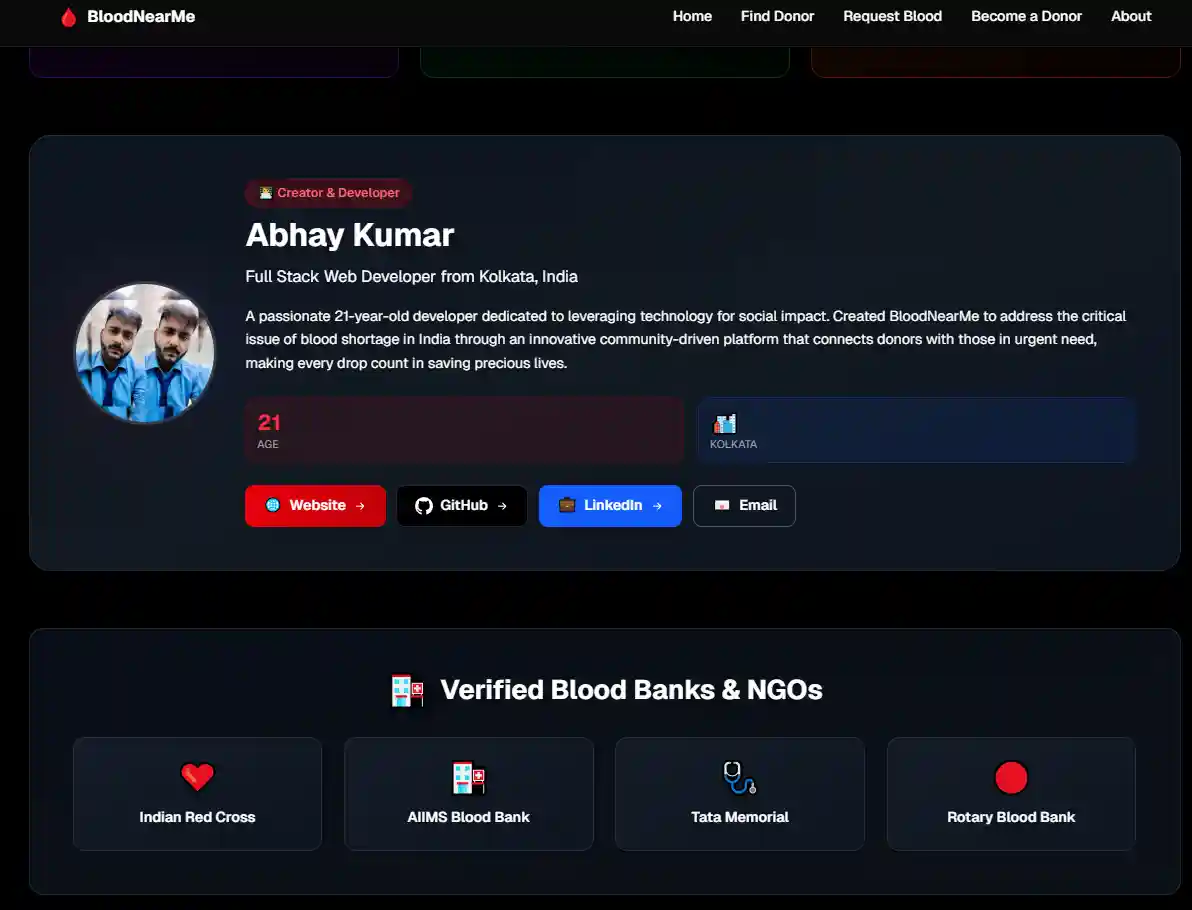The width and height of the screenshot is (1192, 910).
Task: Click the Website button
Action: (315, 505)
